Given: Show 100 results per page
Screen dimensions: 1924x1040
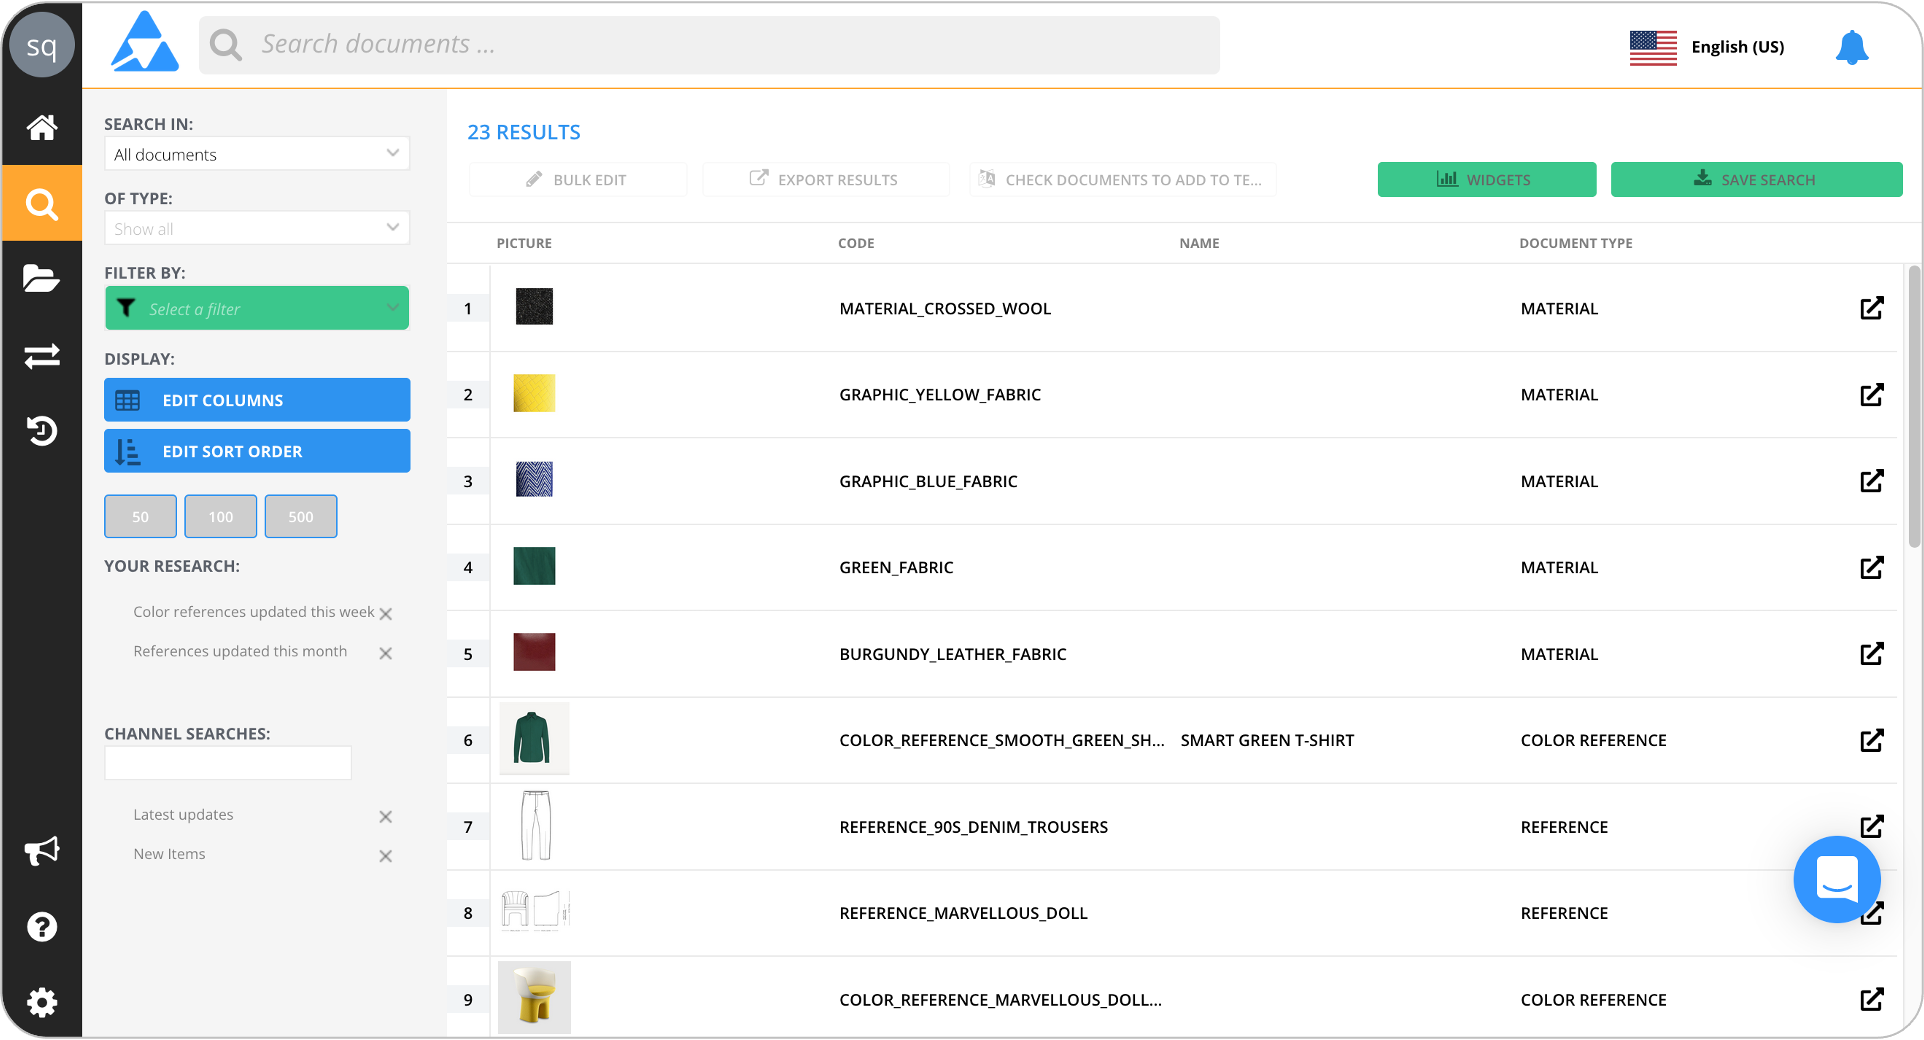Looking at the screenshot, I should point(221,517).
